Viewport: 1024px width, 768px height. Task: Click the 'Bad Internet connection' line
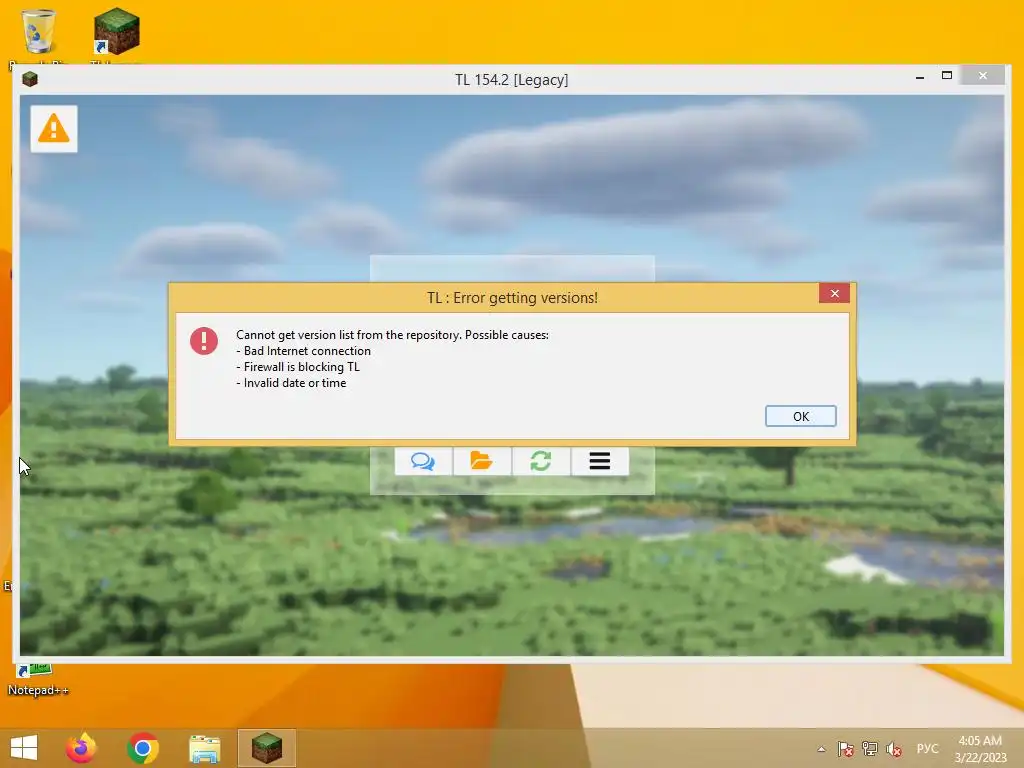pos(304,351)
